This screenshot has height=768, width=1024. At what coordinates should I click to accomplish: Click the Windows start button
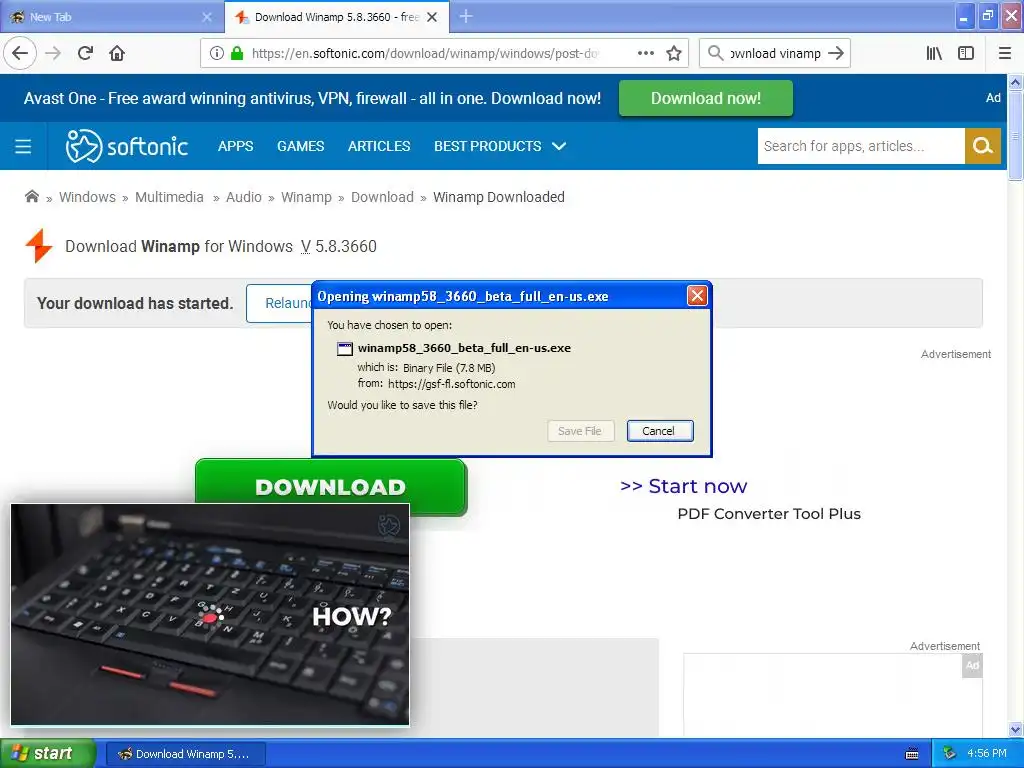click(x=47, y=754)
